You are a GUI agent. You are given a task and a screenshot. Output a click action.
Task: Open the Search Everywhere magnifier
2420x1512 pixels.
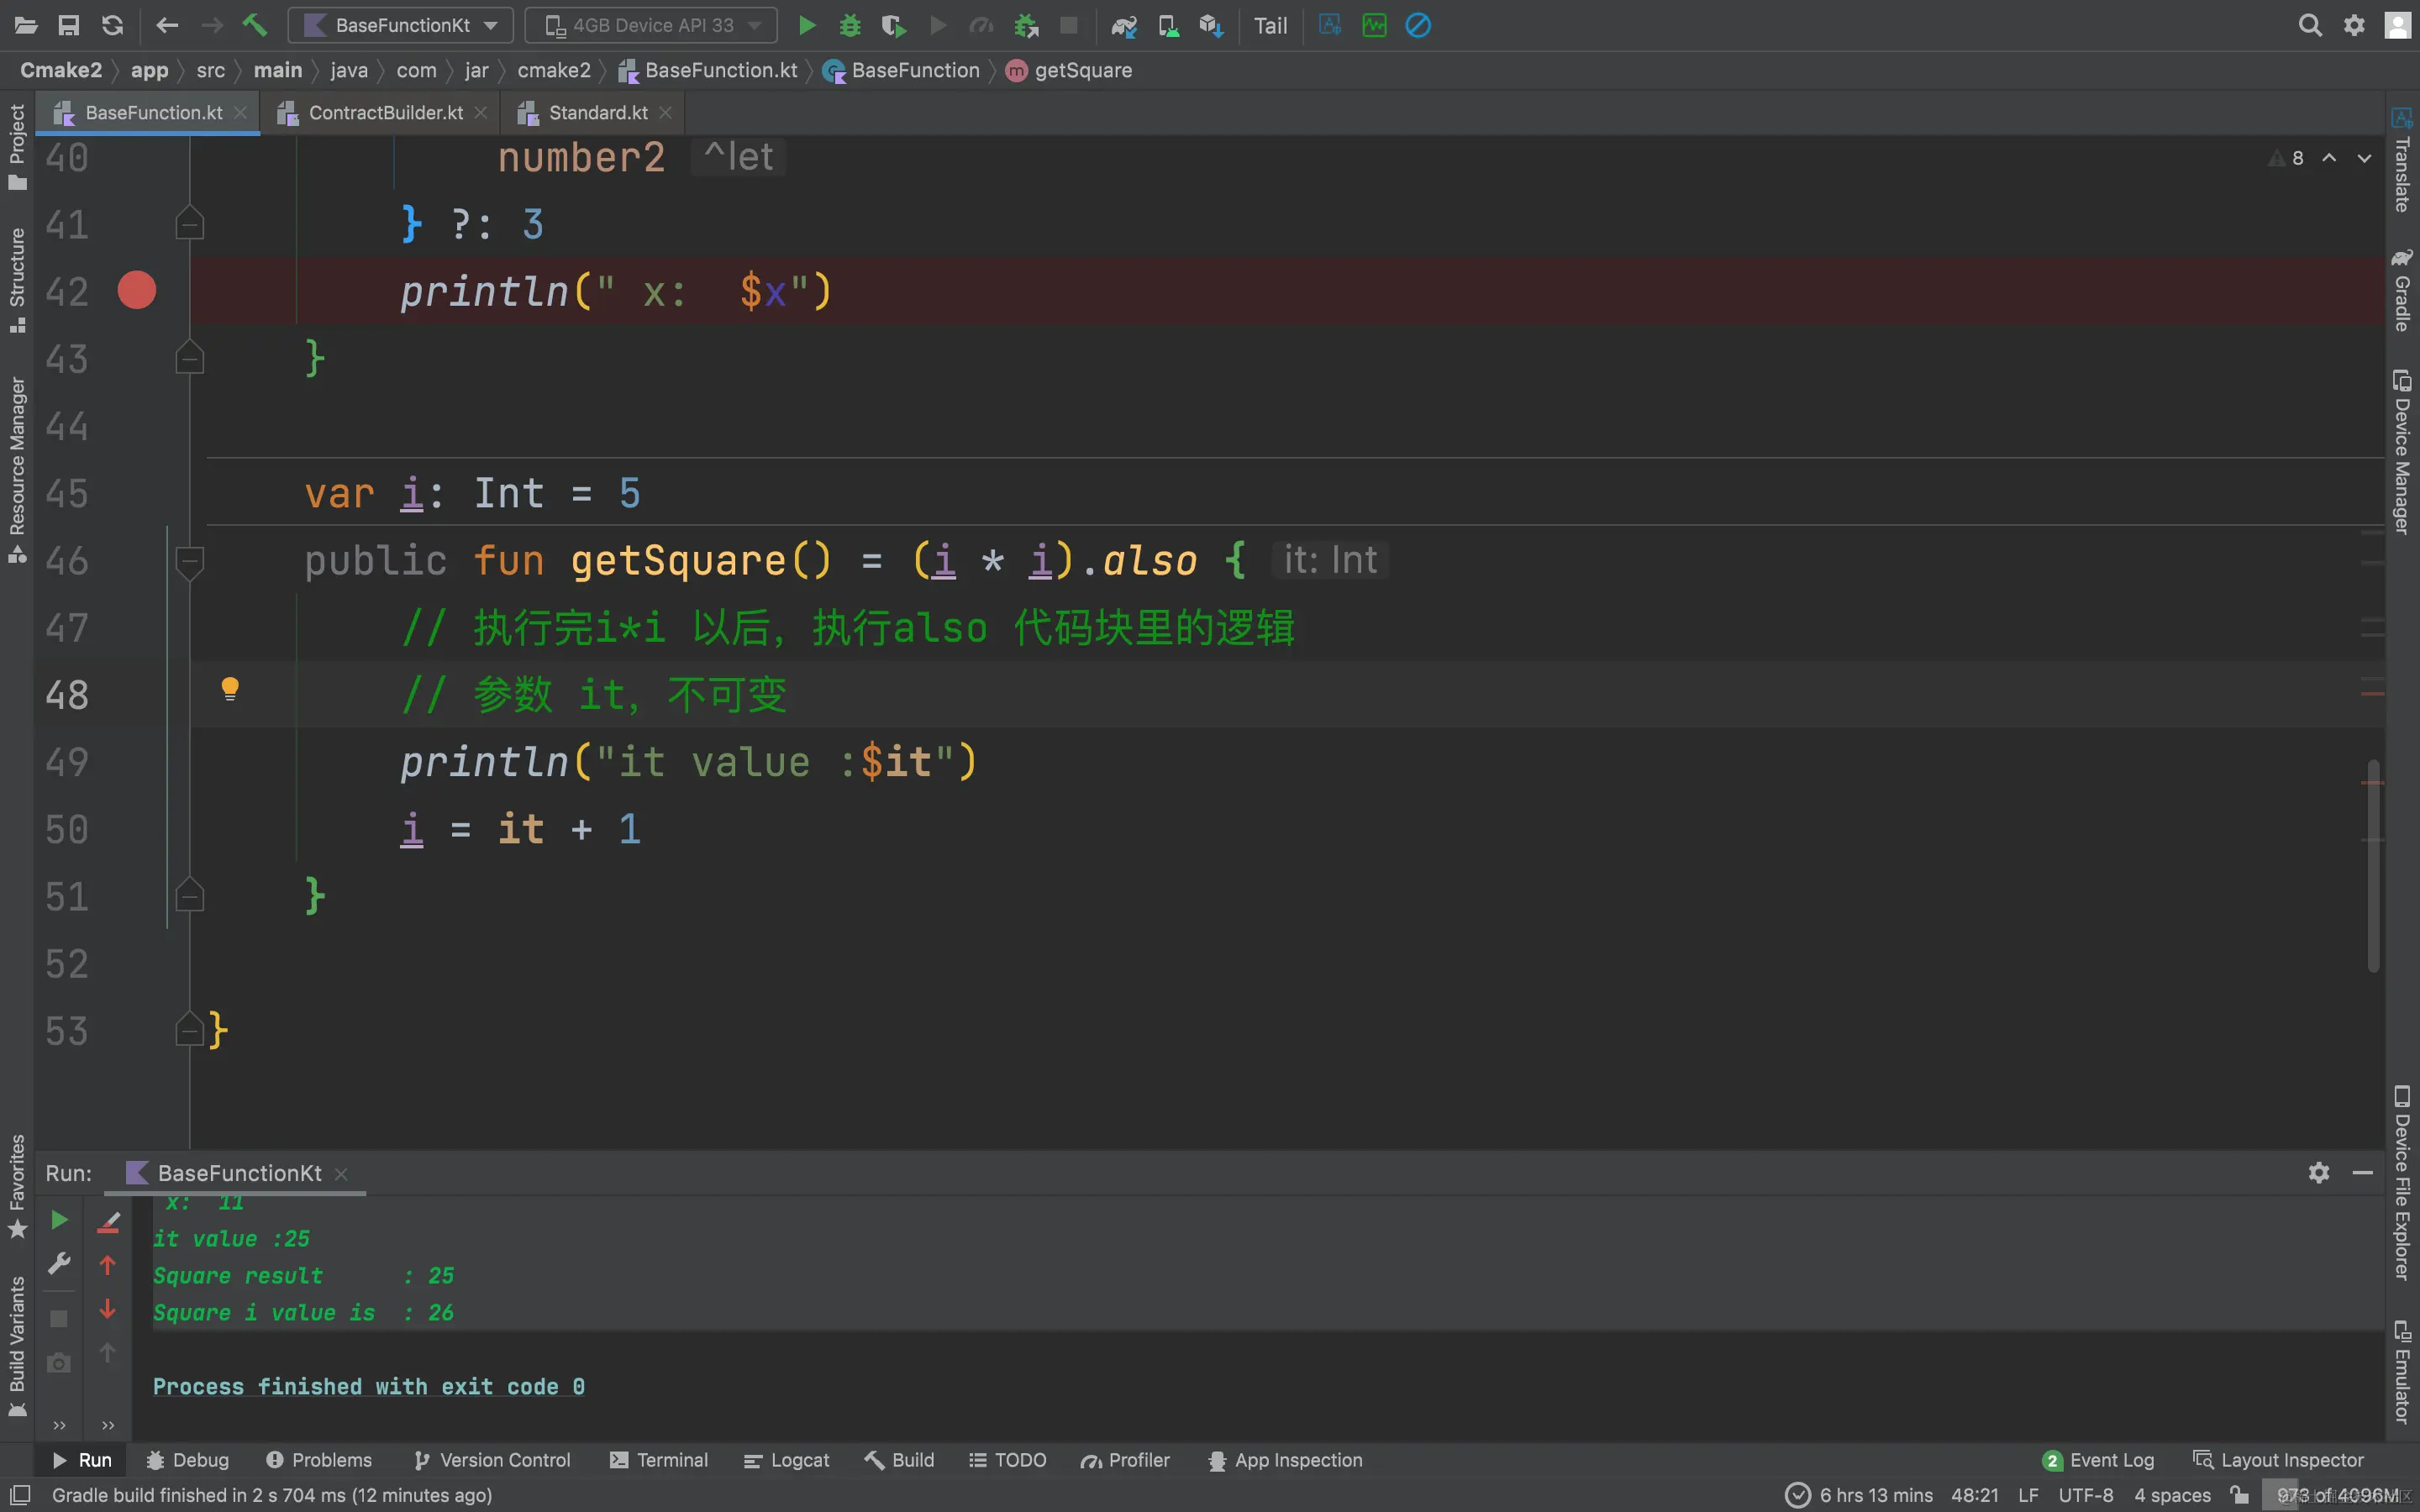(x=2310, y=25)
